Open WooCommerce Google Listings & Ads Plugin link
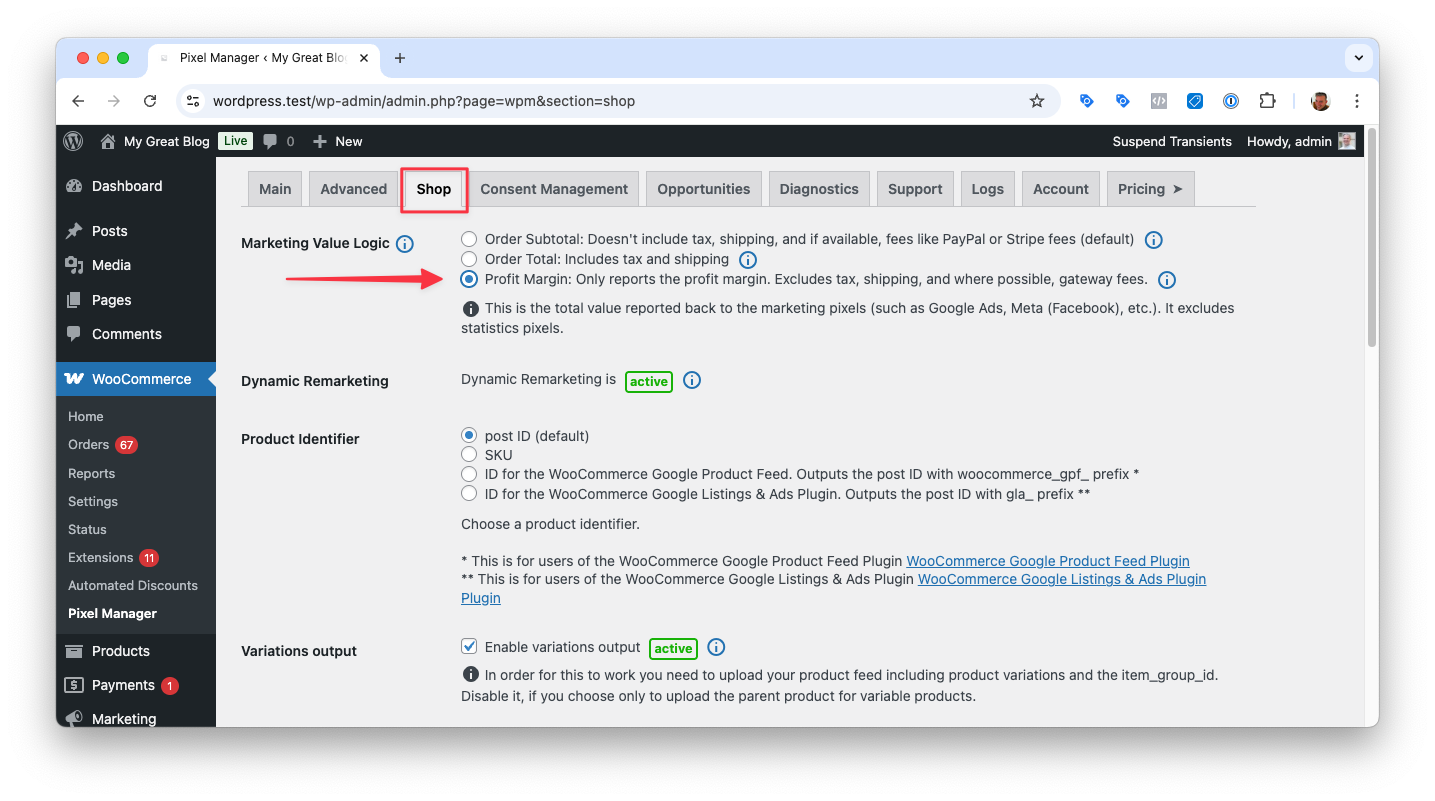 1062,579
